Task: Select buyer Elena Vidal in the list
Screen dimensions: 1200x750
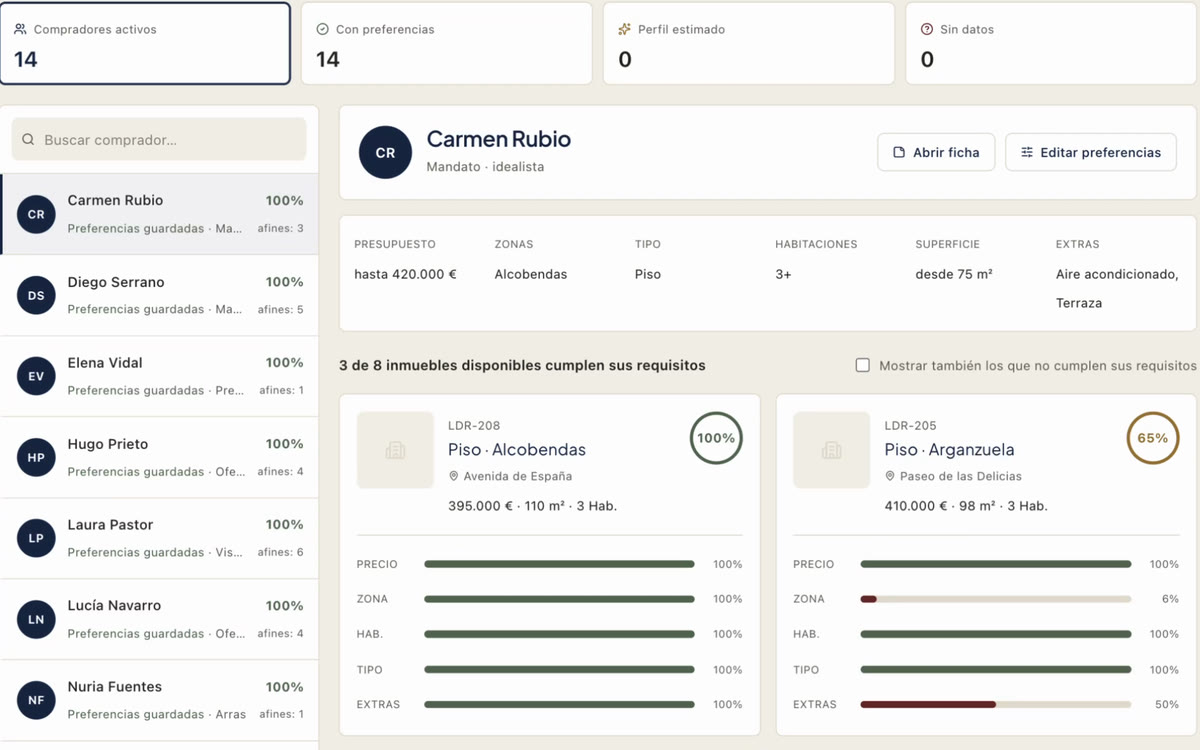Action: (x=160, y=376)
